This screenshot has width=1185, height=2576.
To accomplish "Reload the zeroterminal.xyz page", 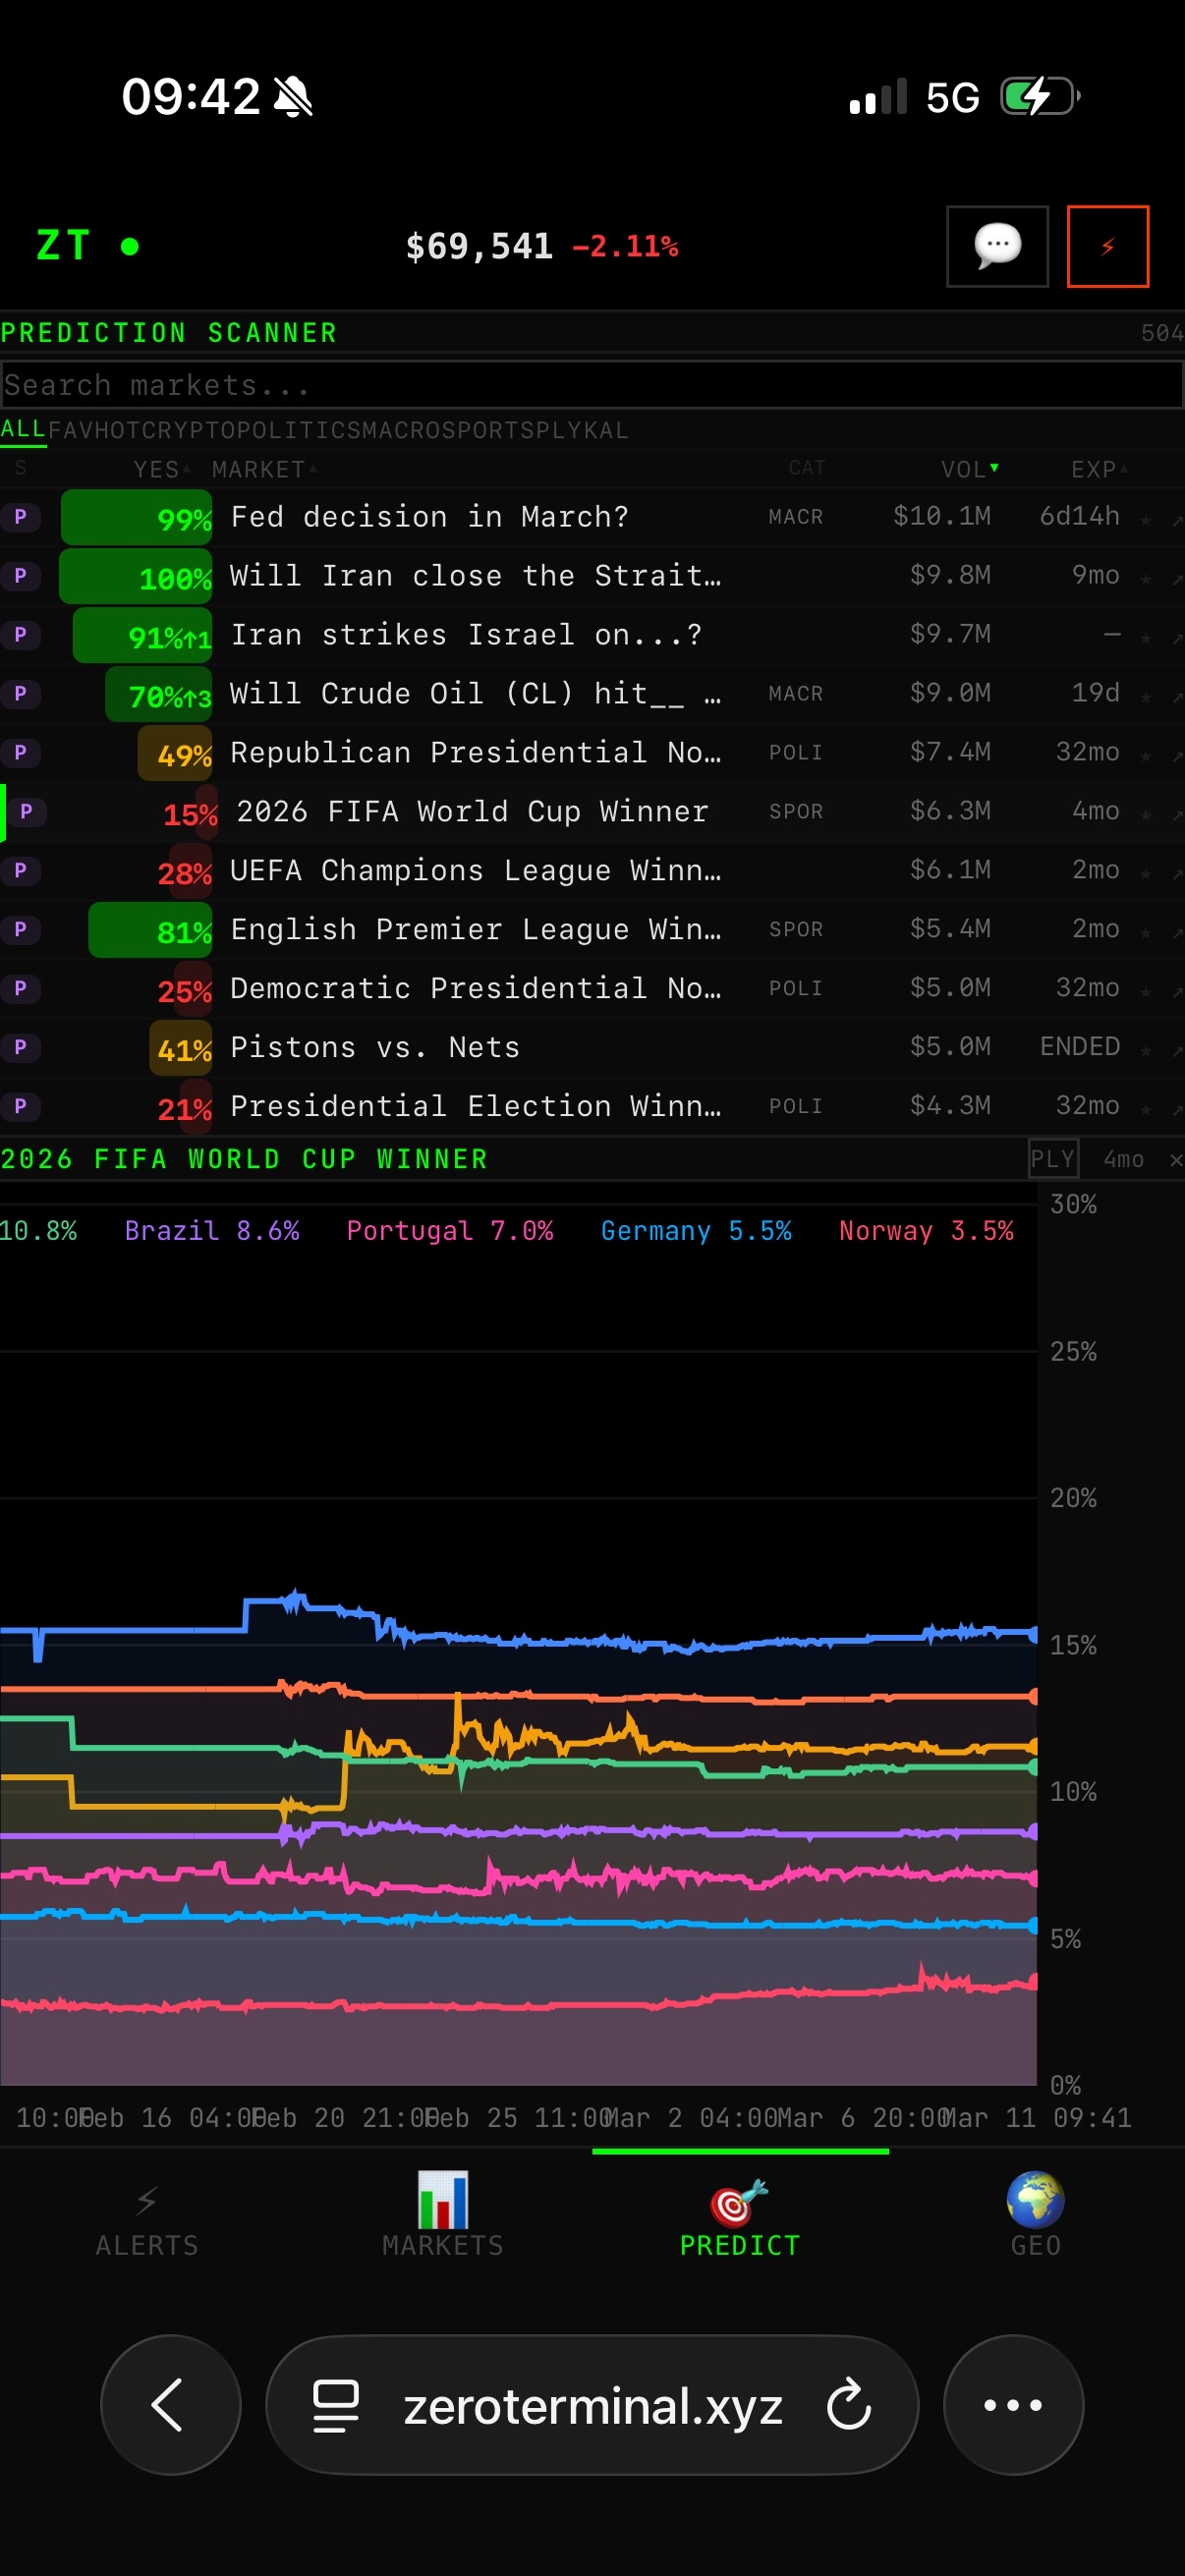I will [x=849, y=2405].
